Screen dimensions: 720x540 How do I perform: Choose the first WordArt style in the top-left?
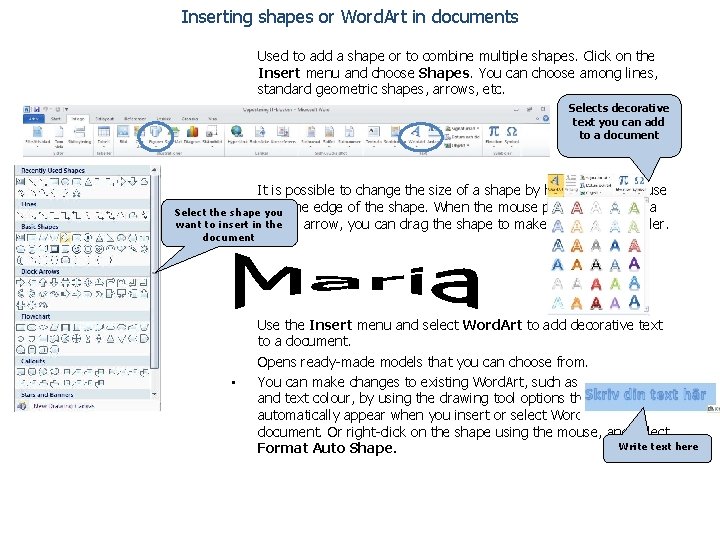pos(557,208)
